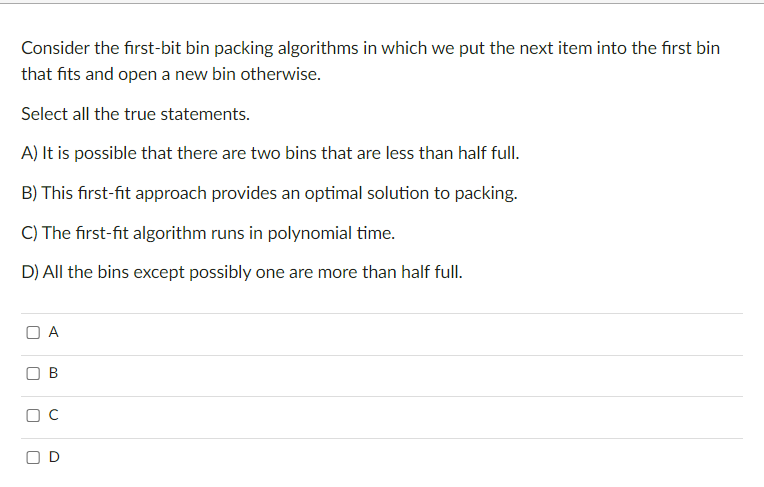Check the checkbox for answer A
Image resolution: width=764 pixels, height=487 pixels.
pyautogui.click(x=33, y=332)
